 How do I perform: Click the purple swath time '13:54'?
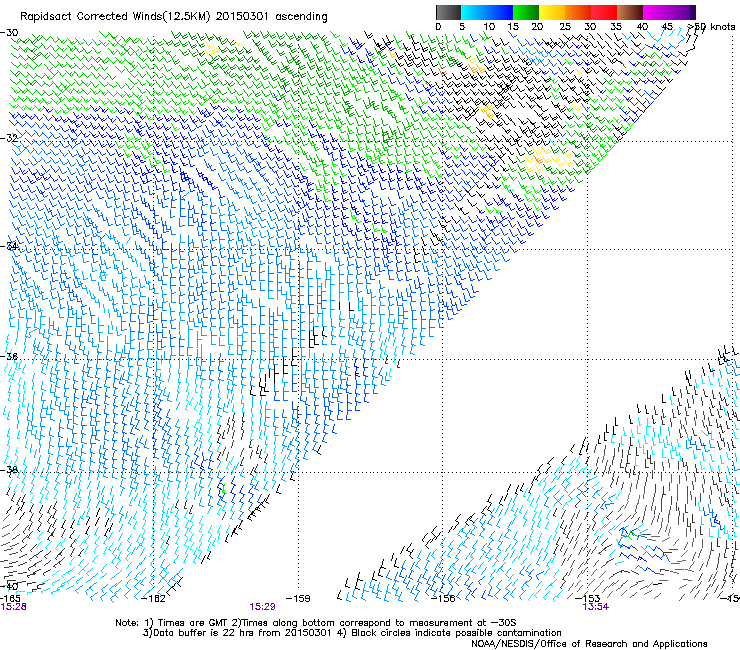click(x=596, y=607)
